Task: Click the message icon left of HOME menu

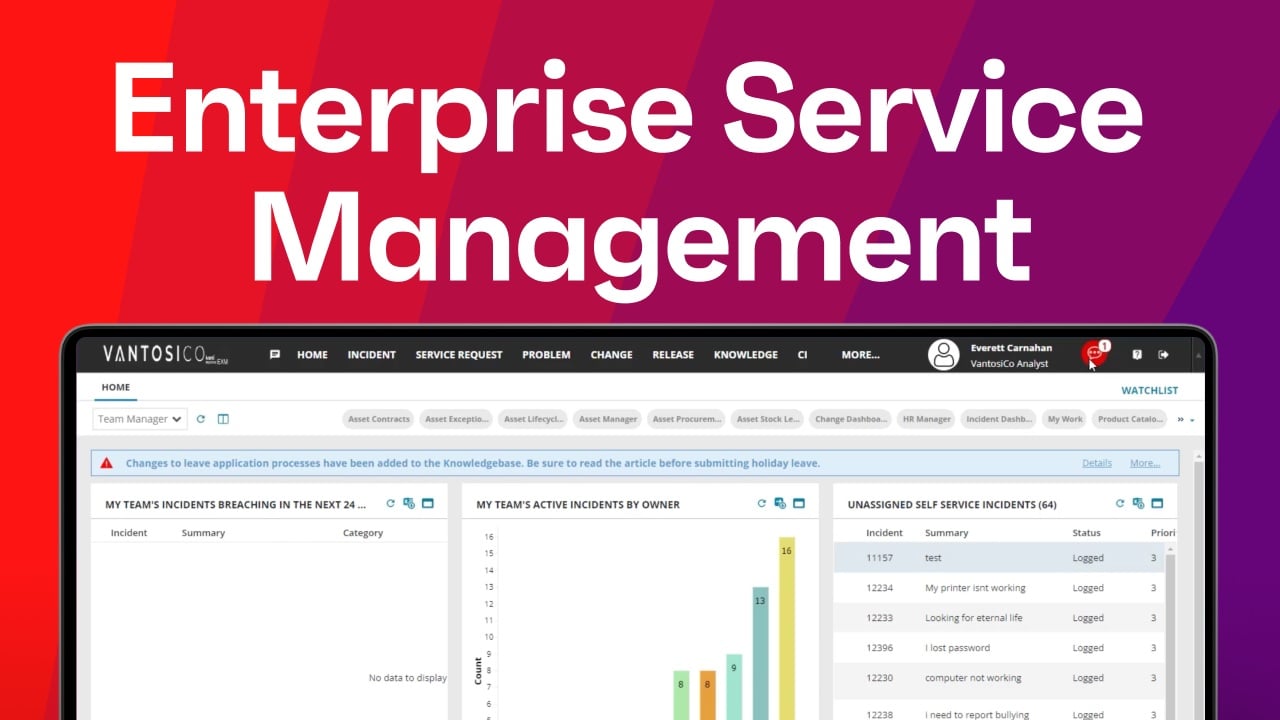Action: [x=275, y=354]
